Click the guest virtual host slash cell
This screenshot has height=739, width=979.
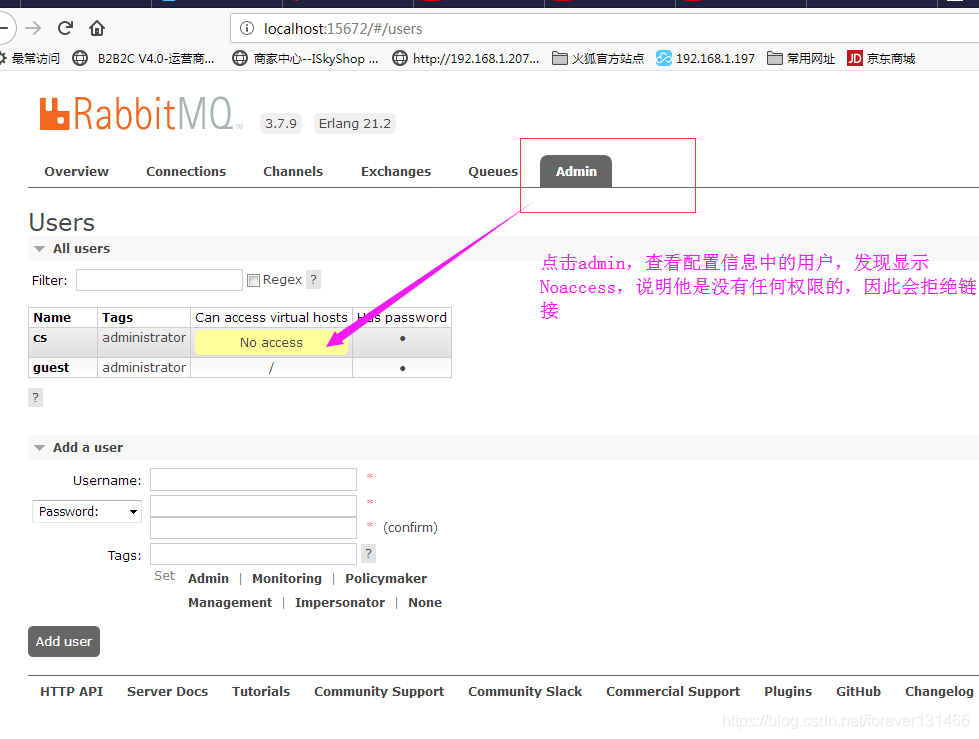coord(271,368)
